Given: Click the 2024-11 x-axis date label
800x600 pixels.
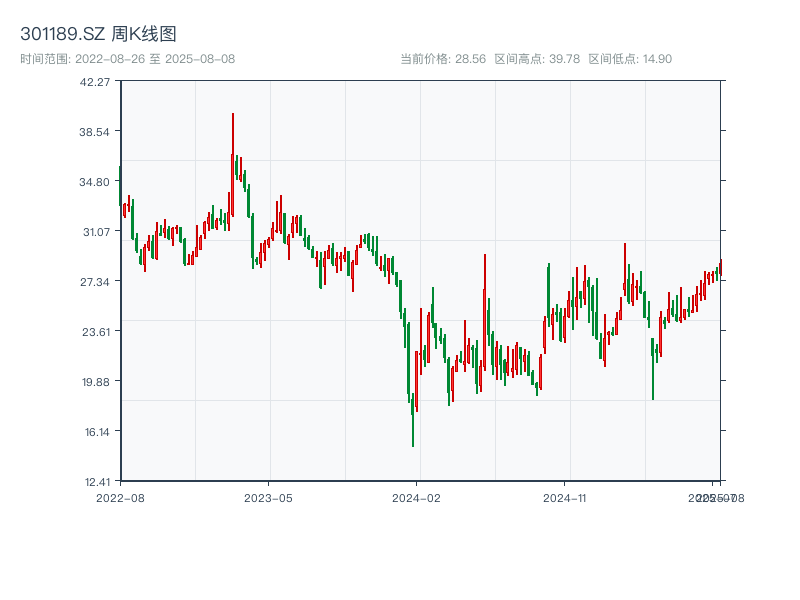Looking at the screenshot, I should coord(566,497).
